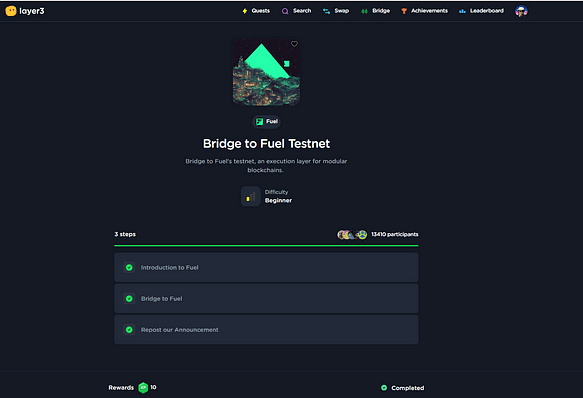Expand the Introduction to Fuel step
583x398 pixels.
(x=266, y=267)
